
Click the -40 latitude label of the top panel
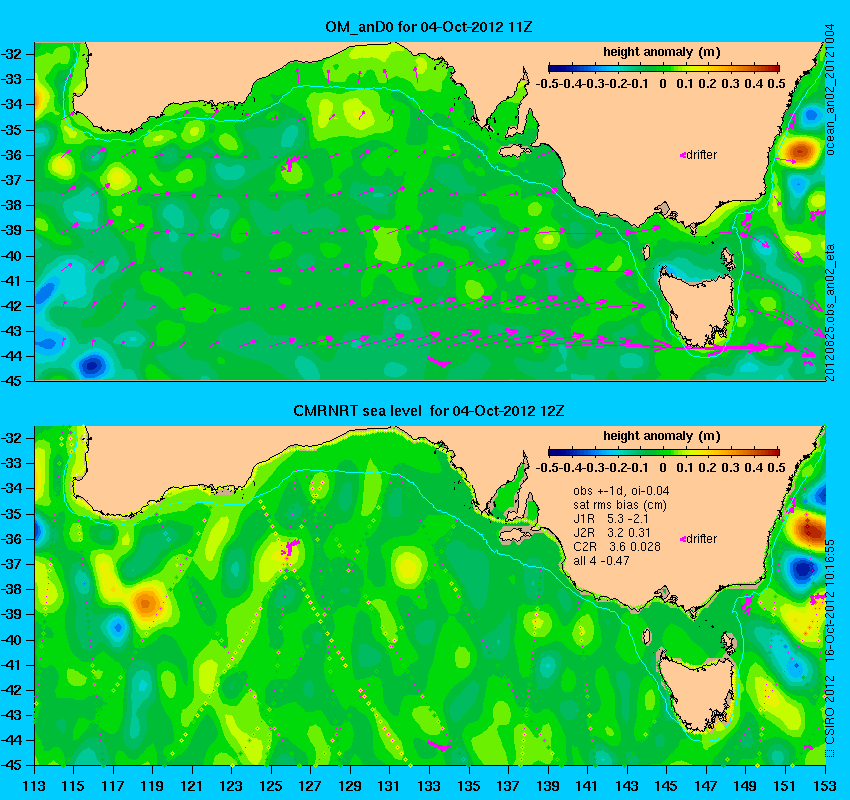click(11, 256)
